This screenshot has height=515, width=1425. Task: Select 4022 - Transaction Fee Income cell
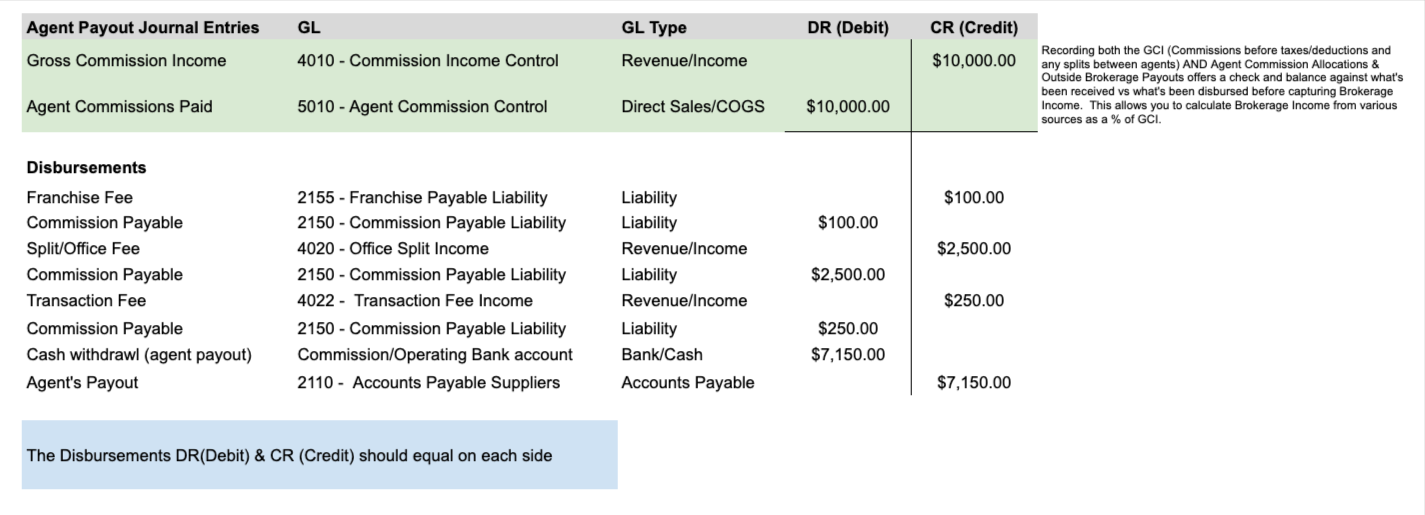(415, 300)
